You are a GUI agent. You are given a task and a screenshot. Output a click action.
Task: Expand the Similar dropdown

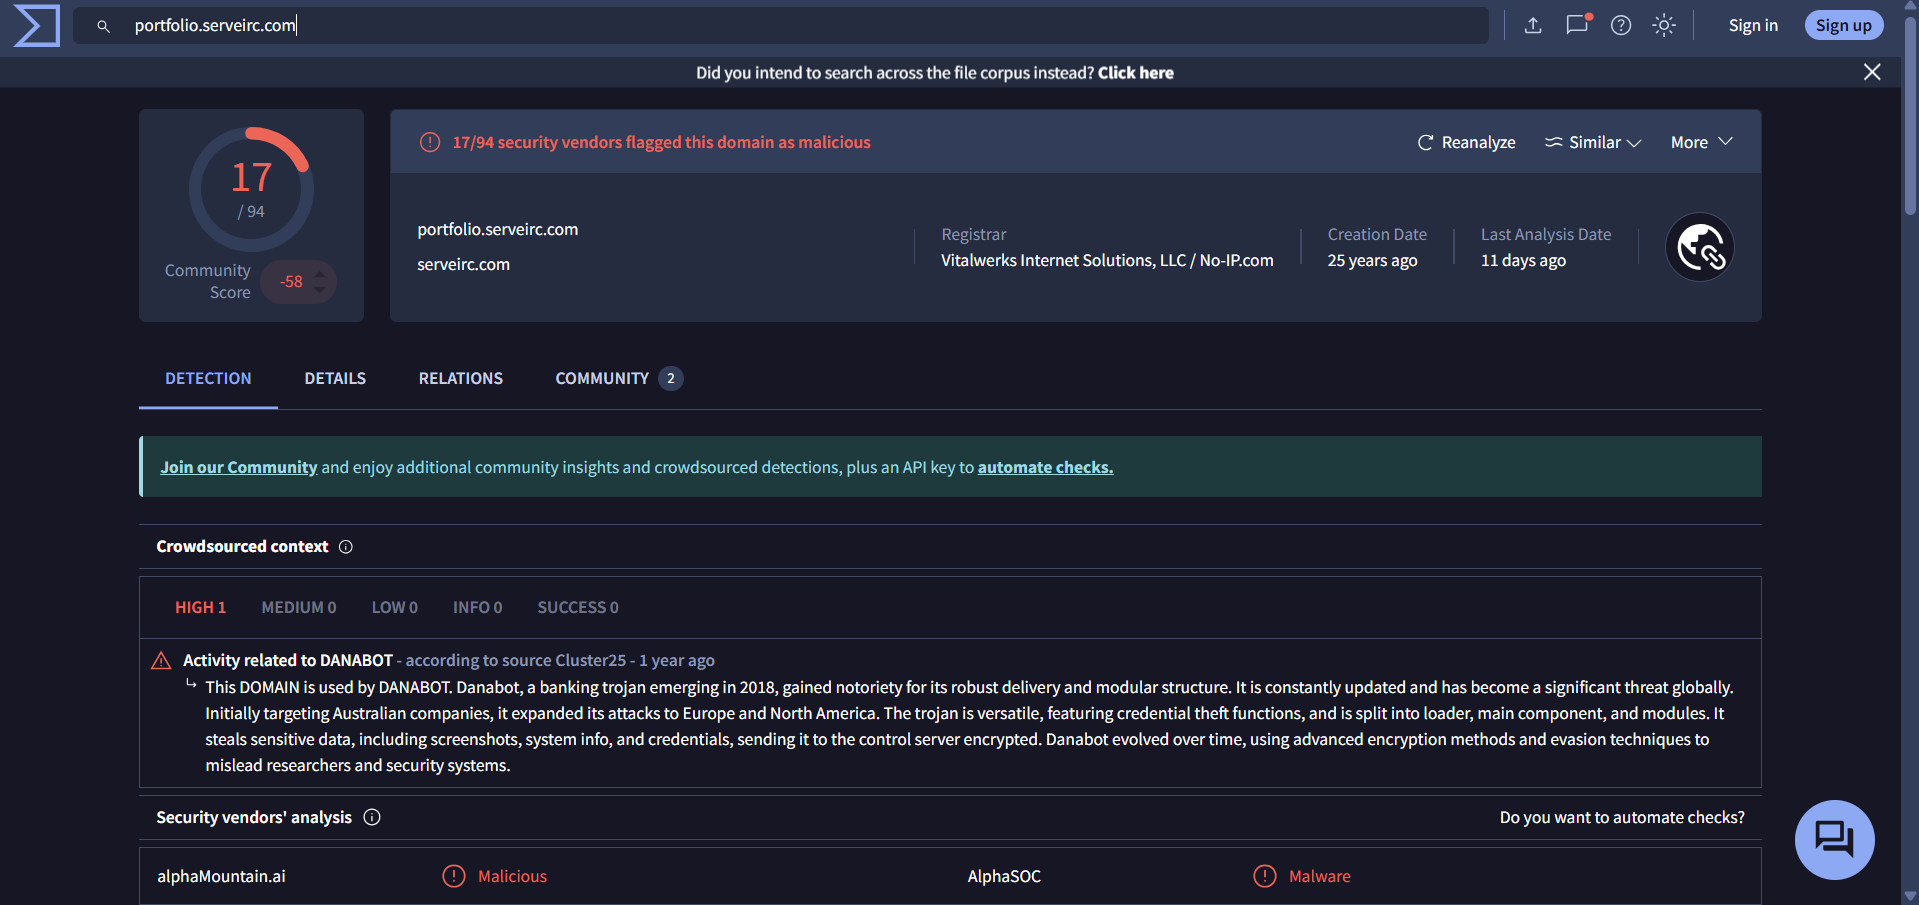click(1593, 143)
